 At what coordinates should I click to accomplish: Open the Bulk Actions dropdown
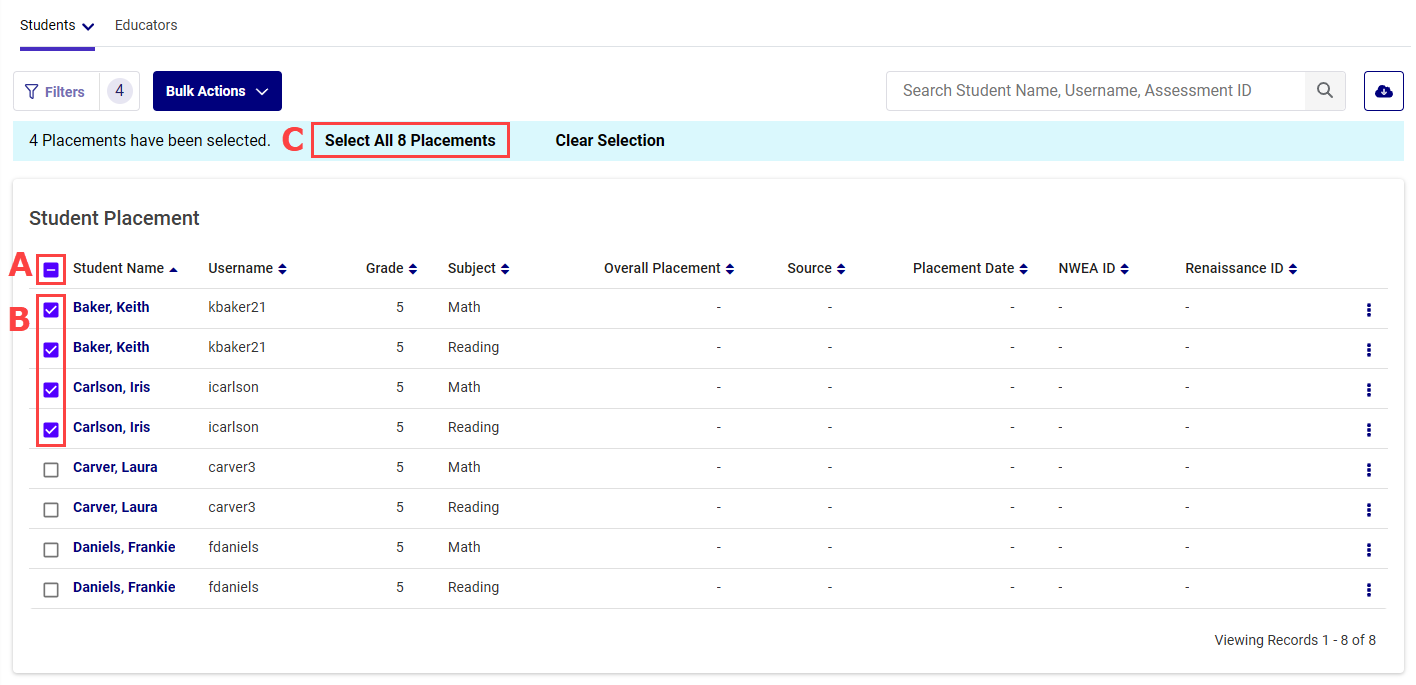point(217,91)
